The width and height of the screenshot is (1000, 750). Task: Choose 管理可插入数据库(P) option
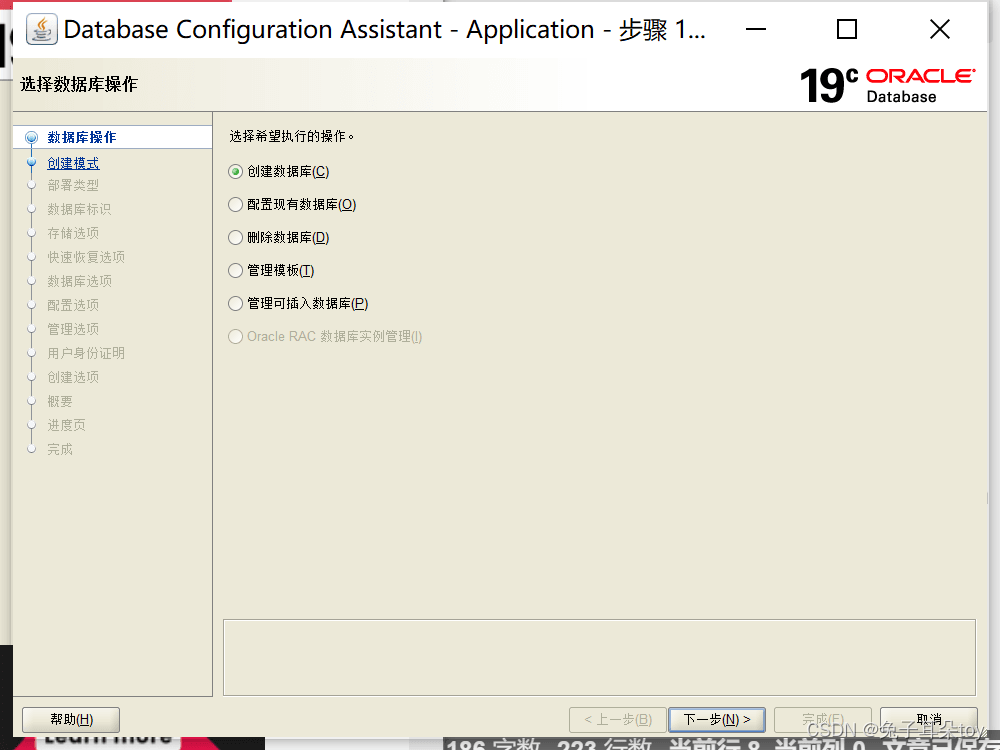point(235,304)
